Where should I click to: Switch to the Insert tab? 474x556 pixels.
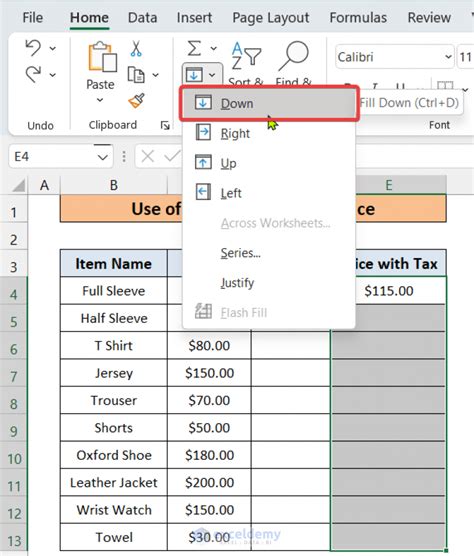pyautogui.click(x=194, y=17)
